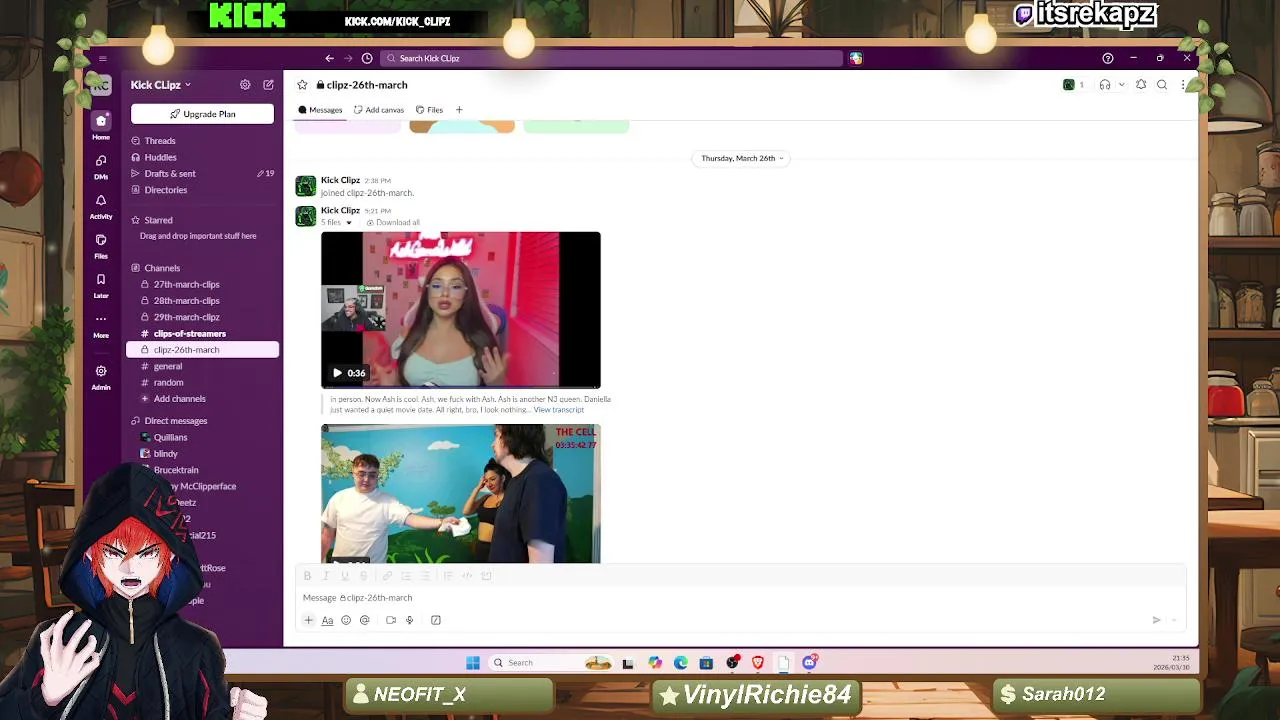Open slash shortcuts in composer
1280x720 pixels.
pos(436,620)
